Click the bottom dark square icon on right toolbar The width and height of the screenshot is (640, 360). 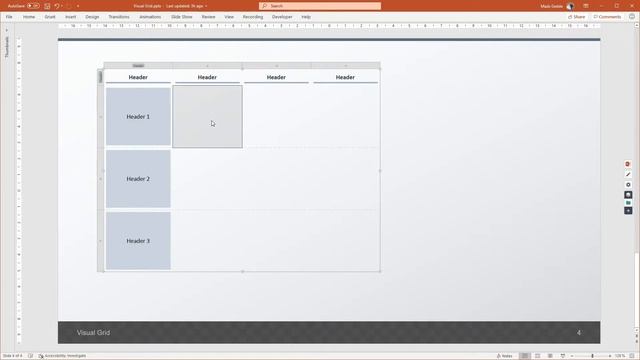pyautogui.click(x=628, y=211)
